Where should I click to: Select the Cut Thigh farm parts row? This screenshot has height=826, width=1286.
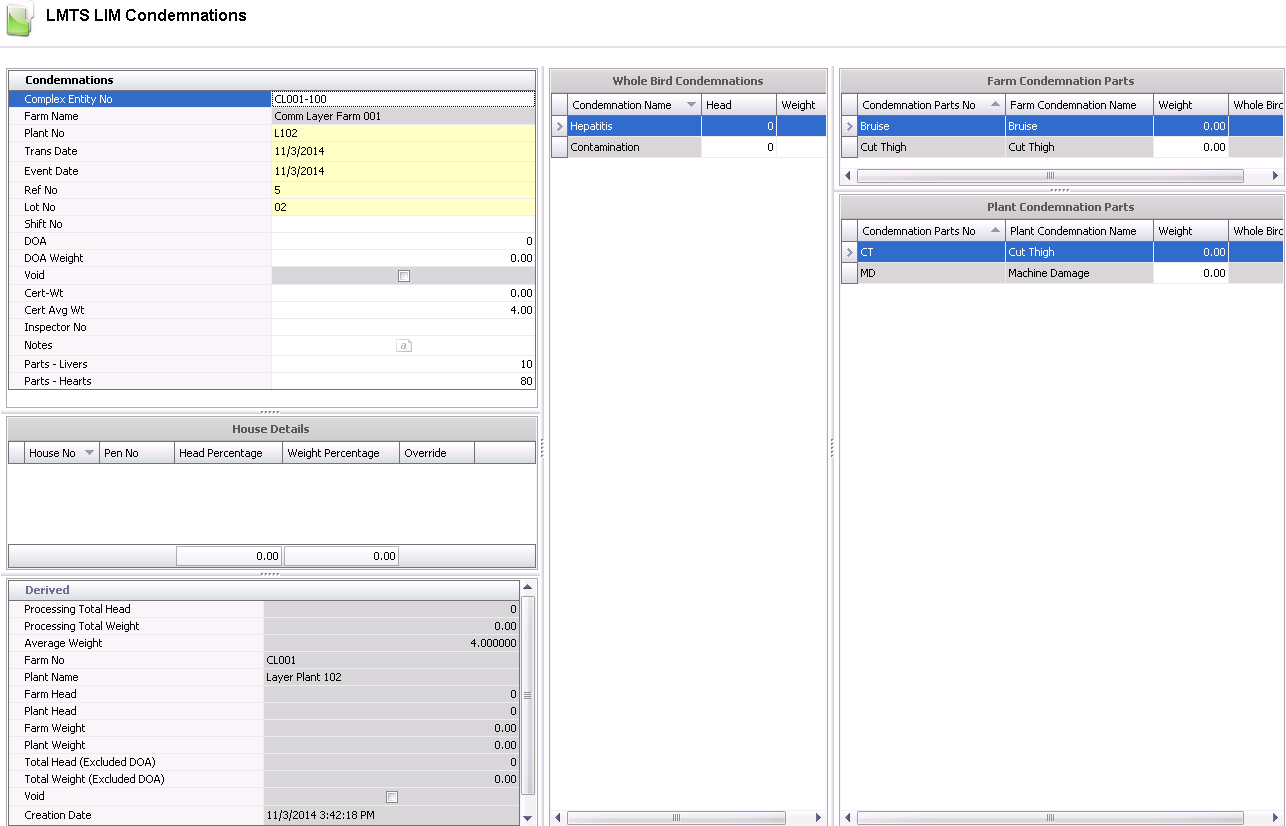point(930,147)
